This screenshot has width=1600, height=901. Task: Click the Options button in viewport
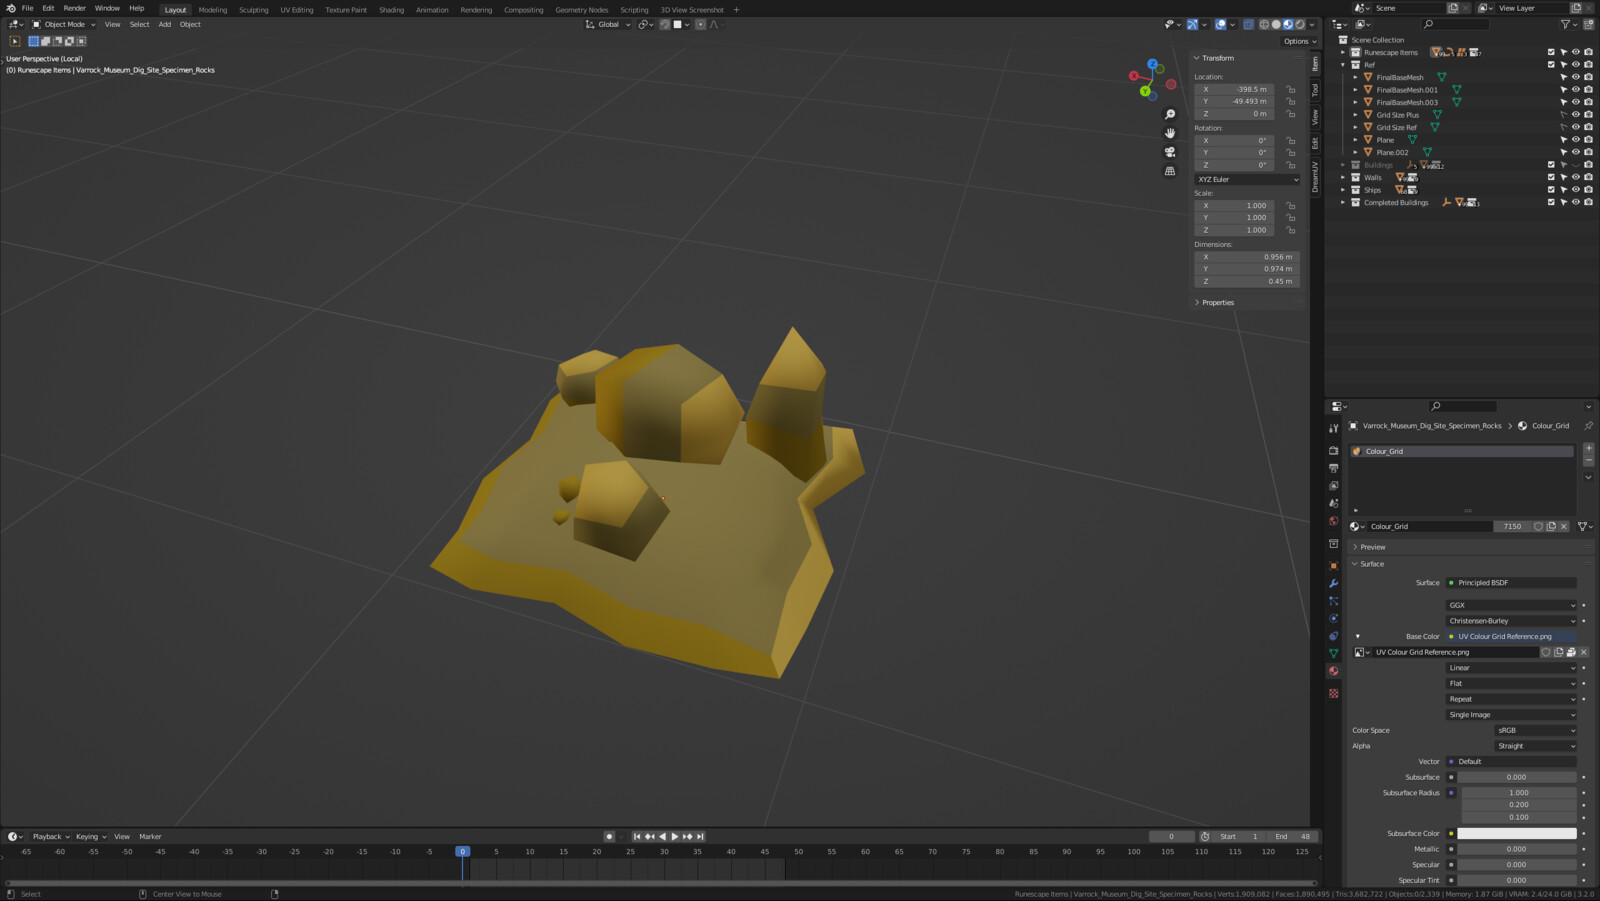(1300, 41)
